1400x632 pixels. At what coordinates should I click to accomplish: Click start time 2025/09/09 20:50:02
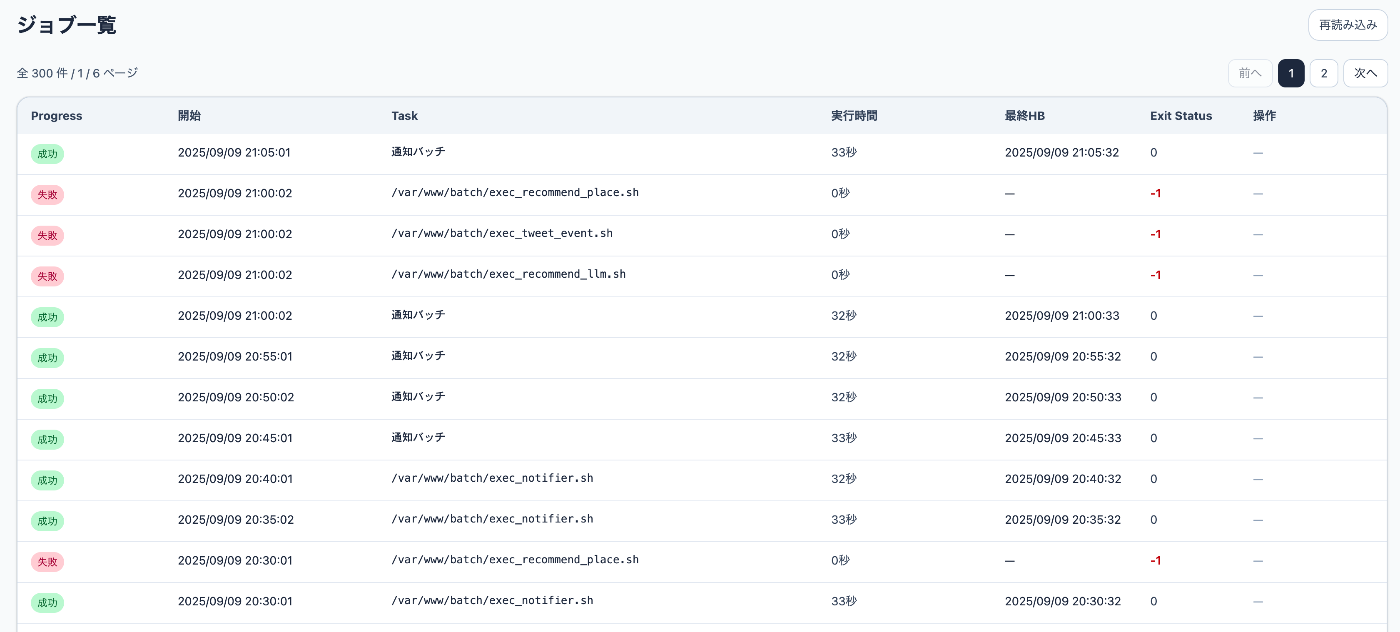tap(235, 397)
